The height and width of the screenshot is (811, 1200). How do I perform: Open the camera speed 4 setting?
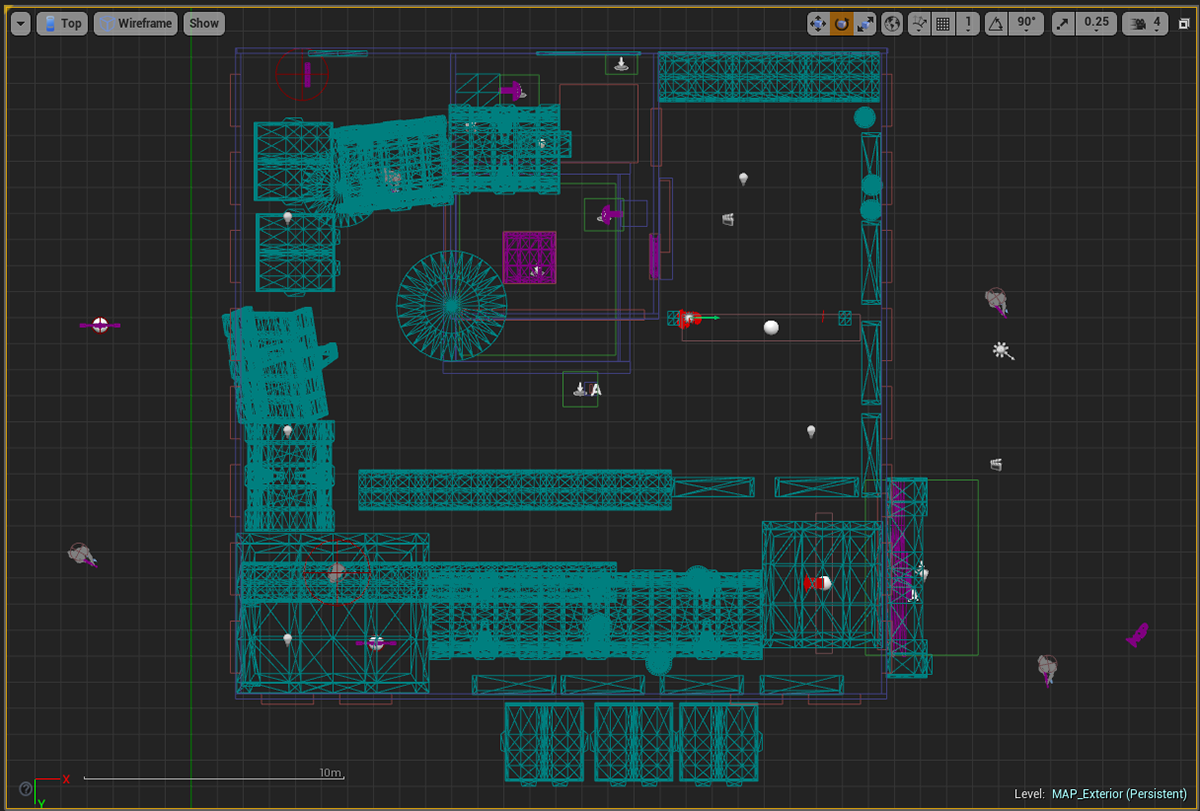(x=1146, y=23)
